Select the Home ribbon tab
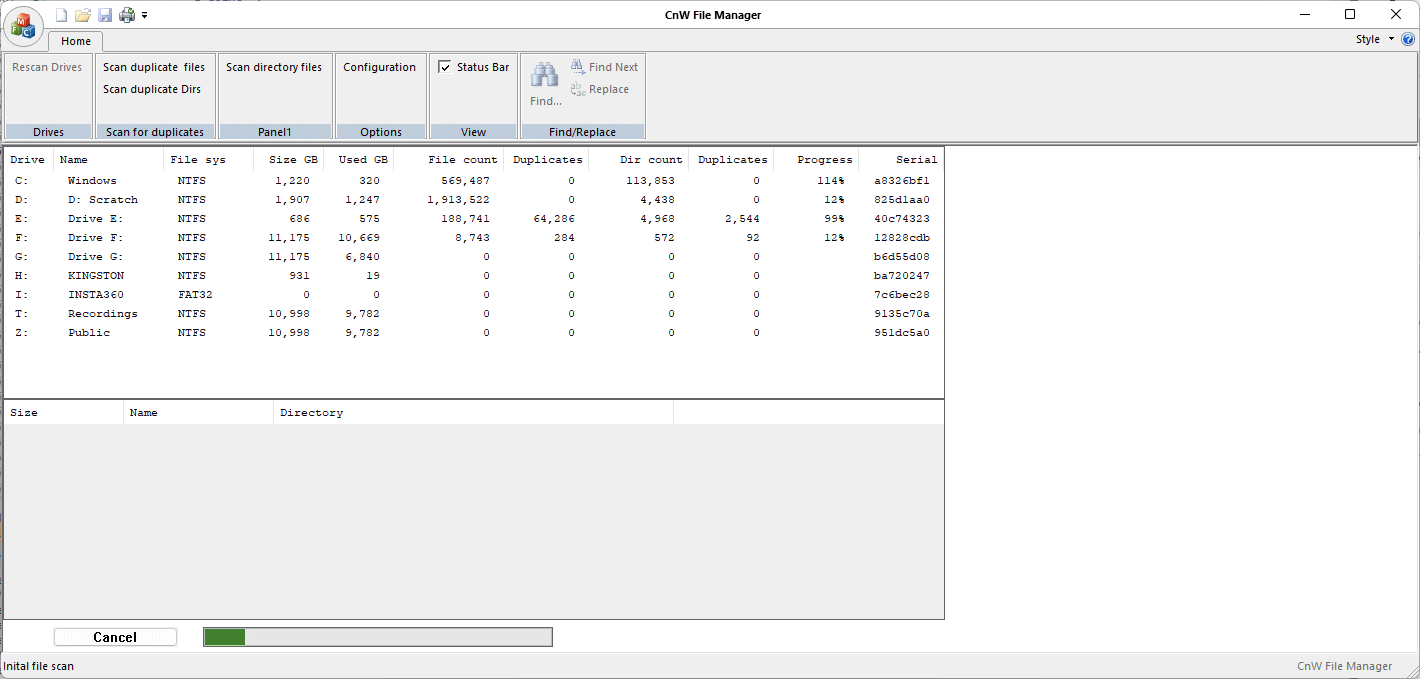 75,41
